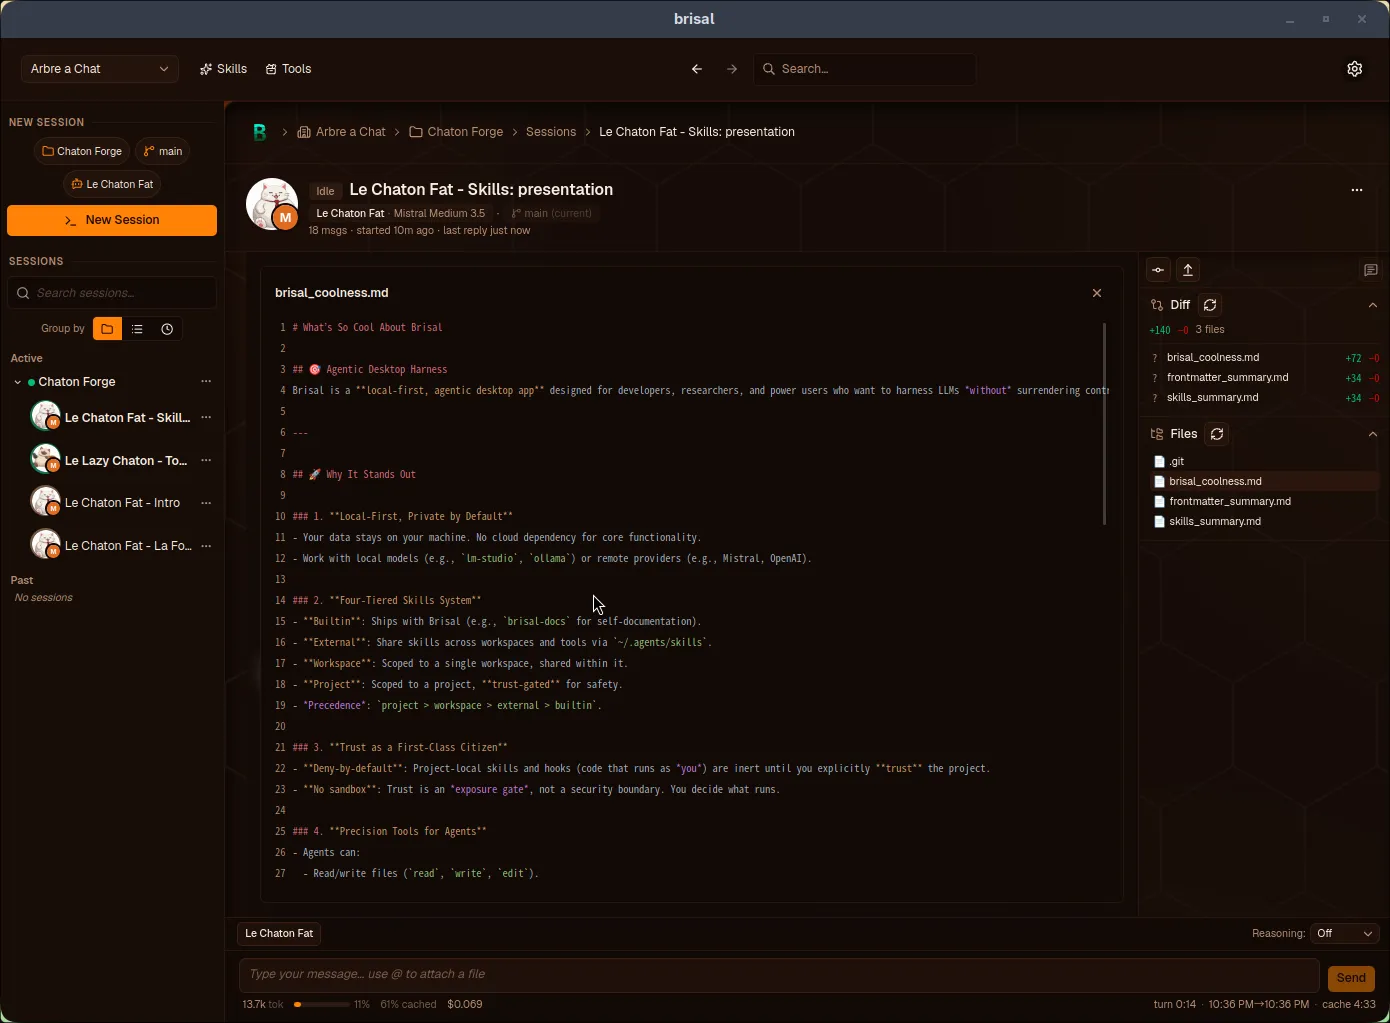The image size is (1390, 1023).
Task: Click the cache 4:33 timer
Action: coord(1349,1004)
